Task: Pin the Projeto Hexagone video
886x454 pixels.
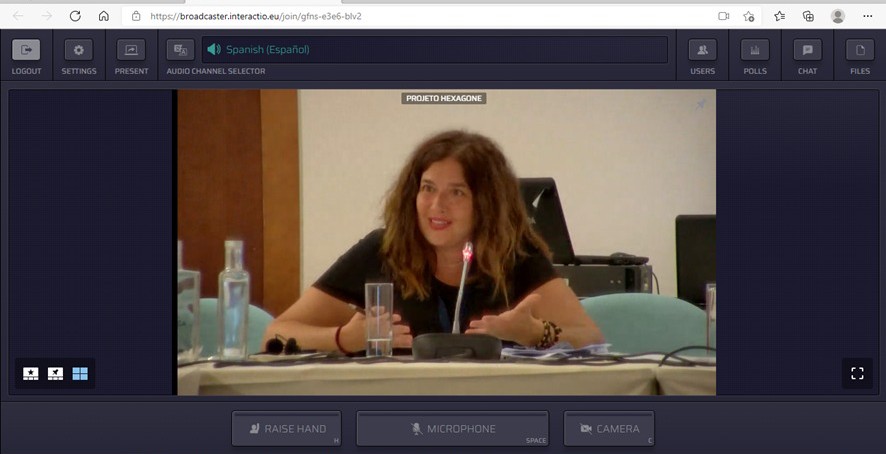Action: [701, 104]
